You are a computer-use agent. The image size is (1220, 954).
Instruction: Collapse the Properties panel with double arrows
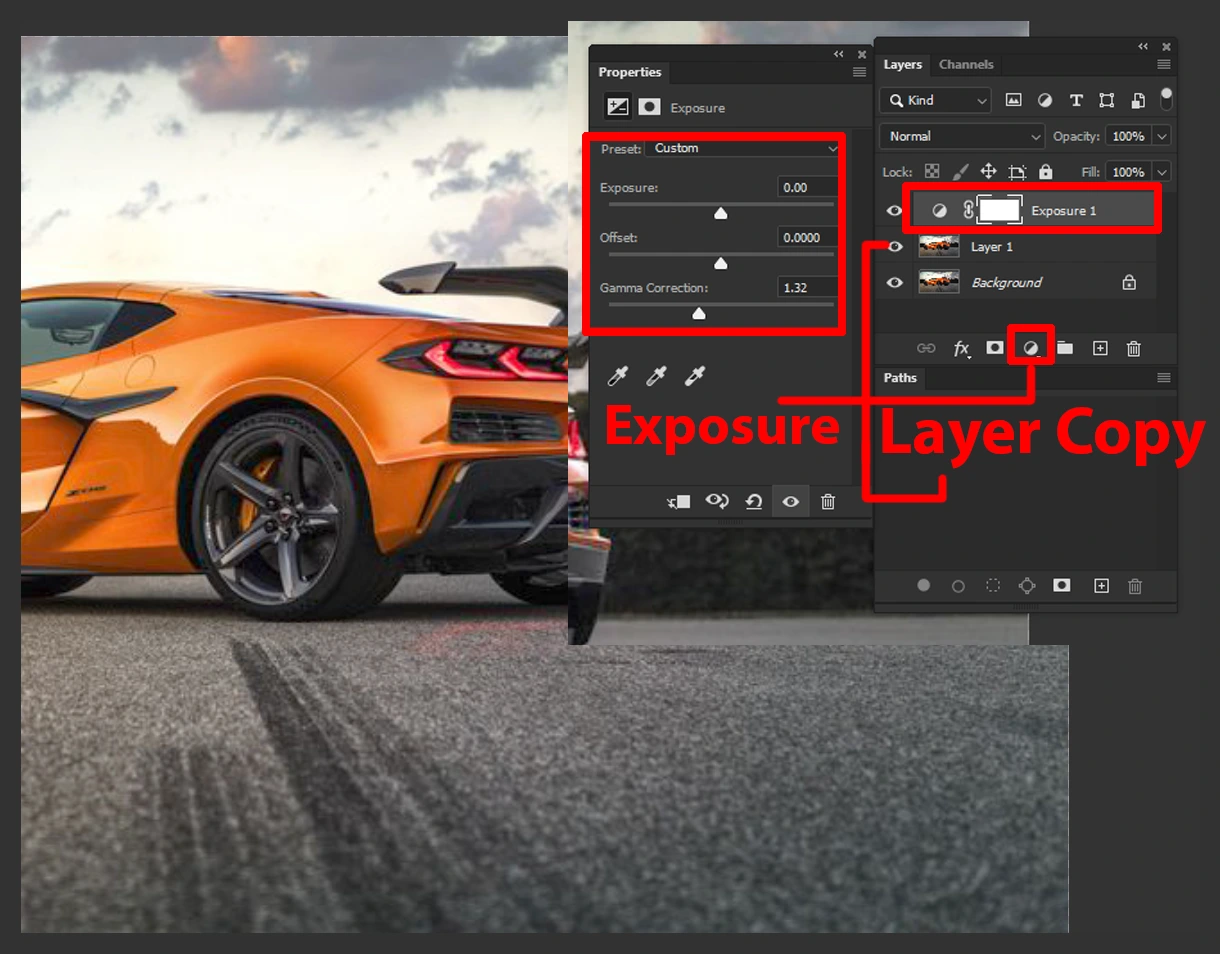click(838, 54)
